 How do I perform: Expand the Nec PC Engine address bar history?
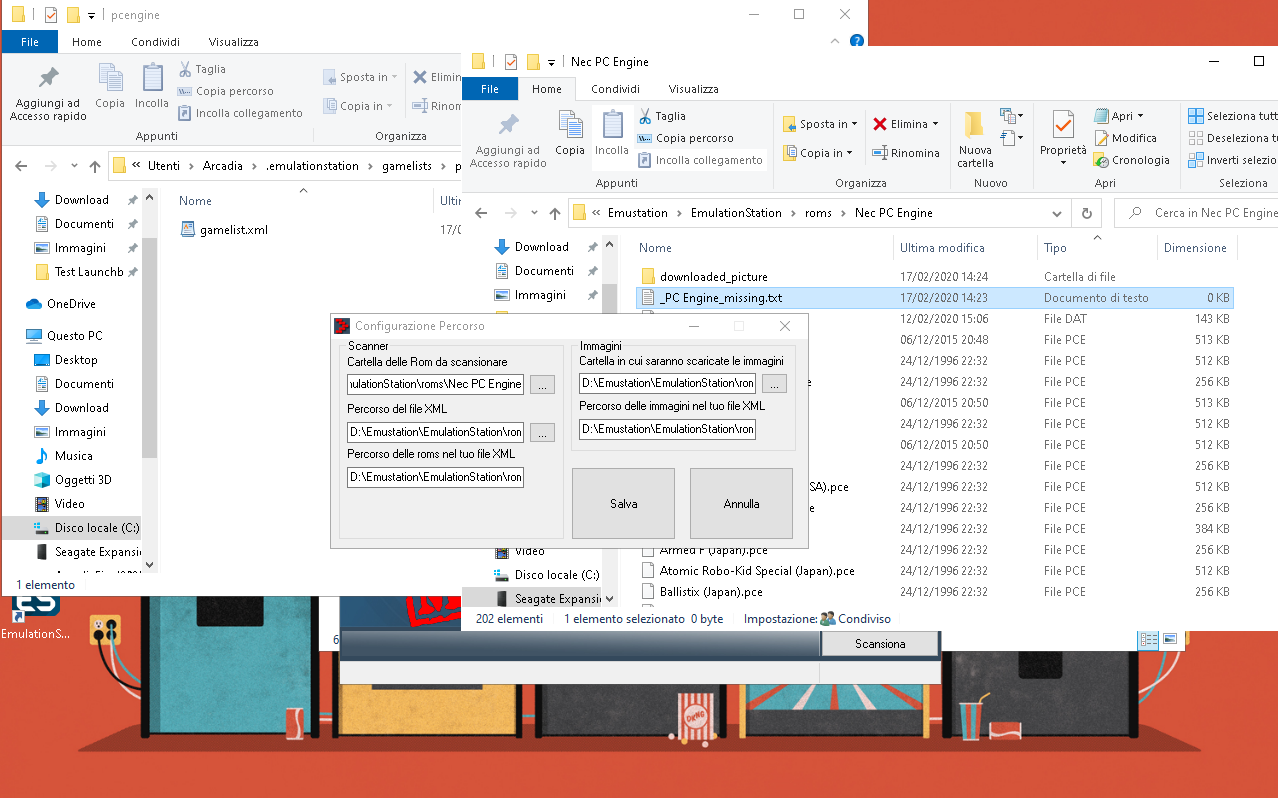(x=1058, y=213)
